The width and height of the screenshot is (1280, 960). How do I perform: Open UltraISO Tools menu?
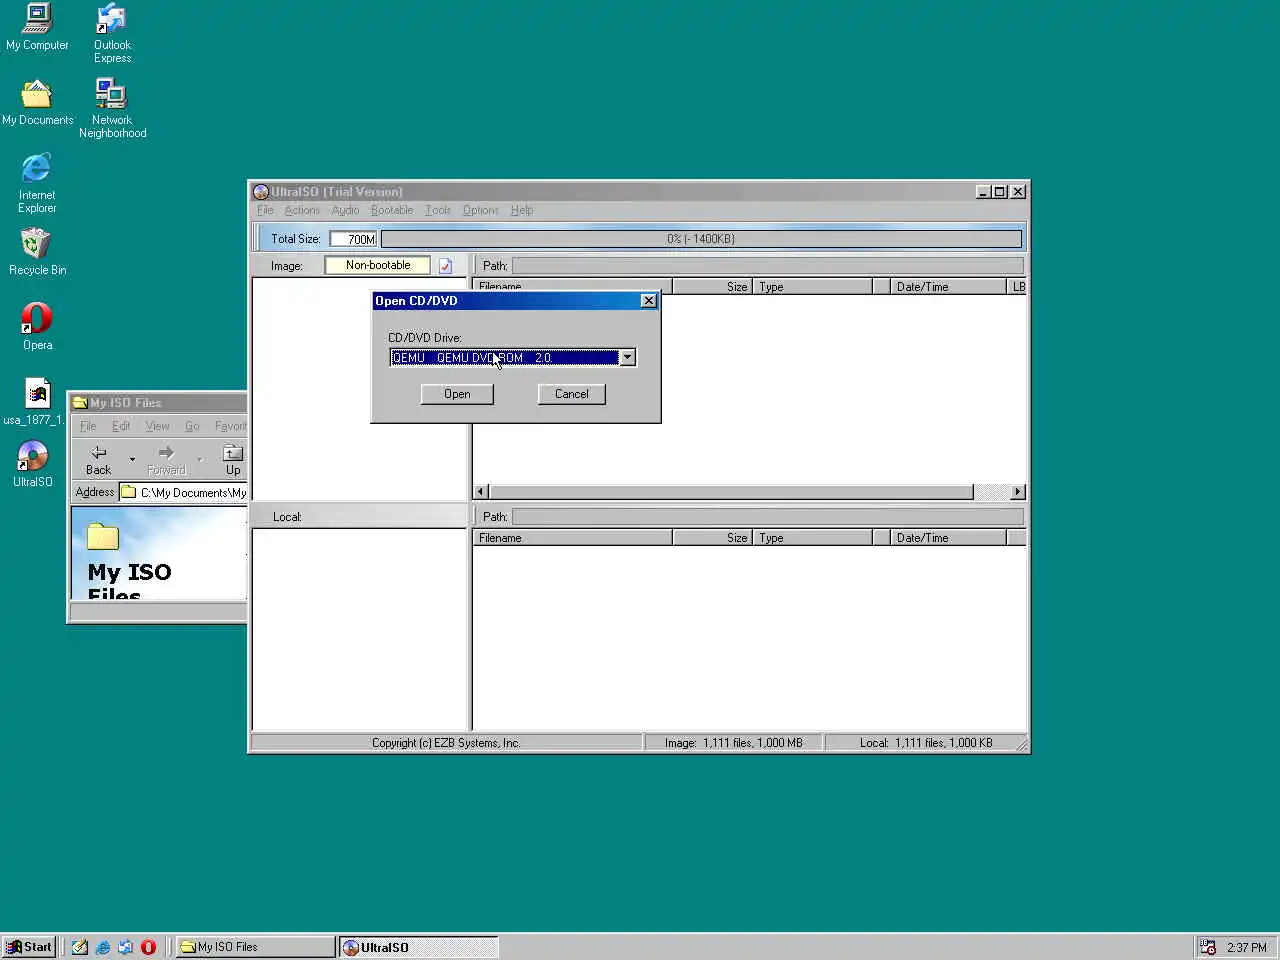[438, 211]
